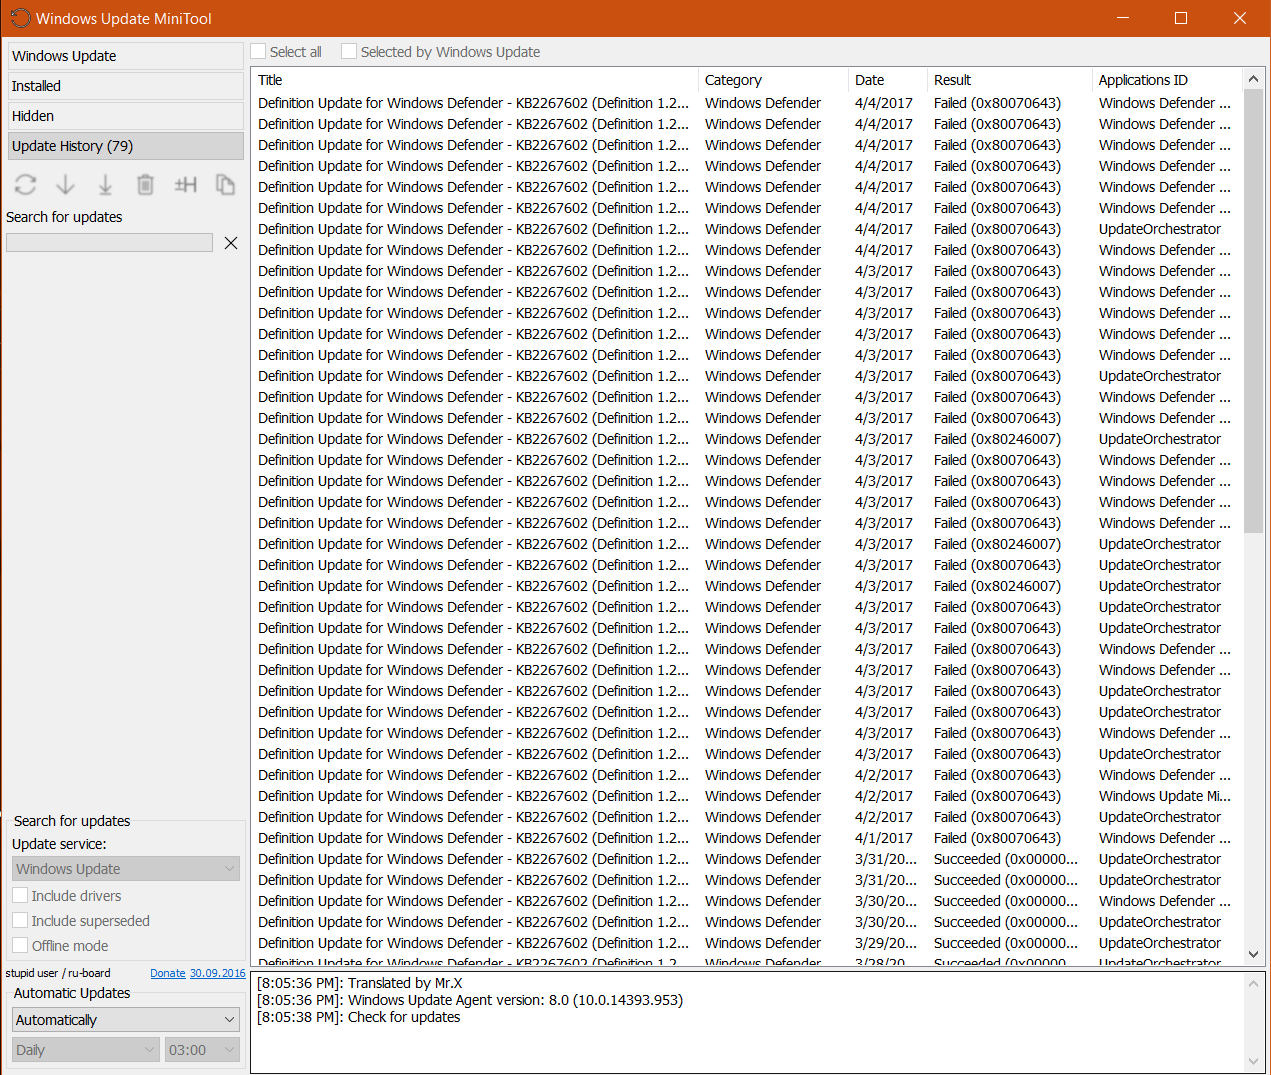The image size is (1271, 1075).
Task: Click the Translated by Mr.X log line
Action: click(x=360, y=983)
